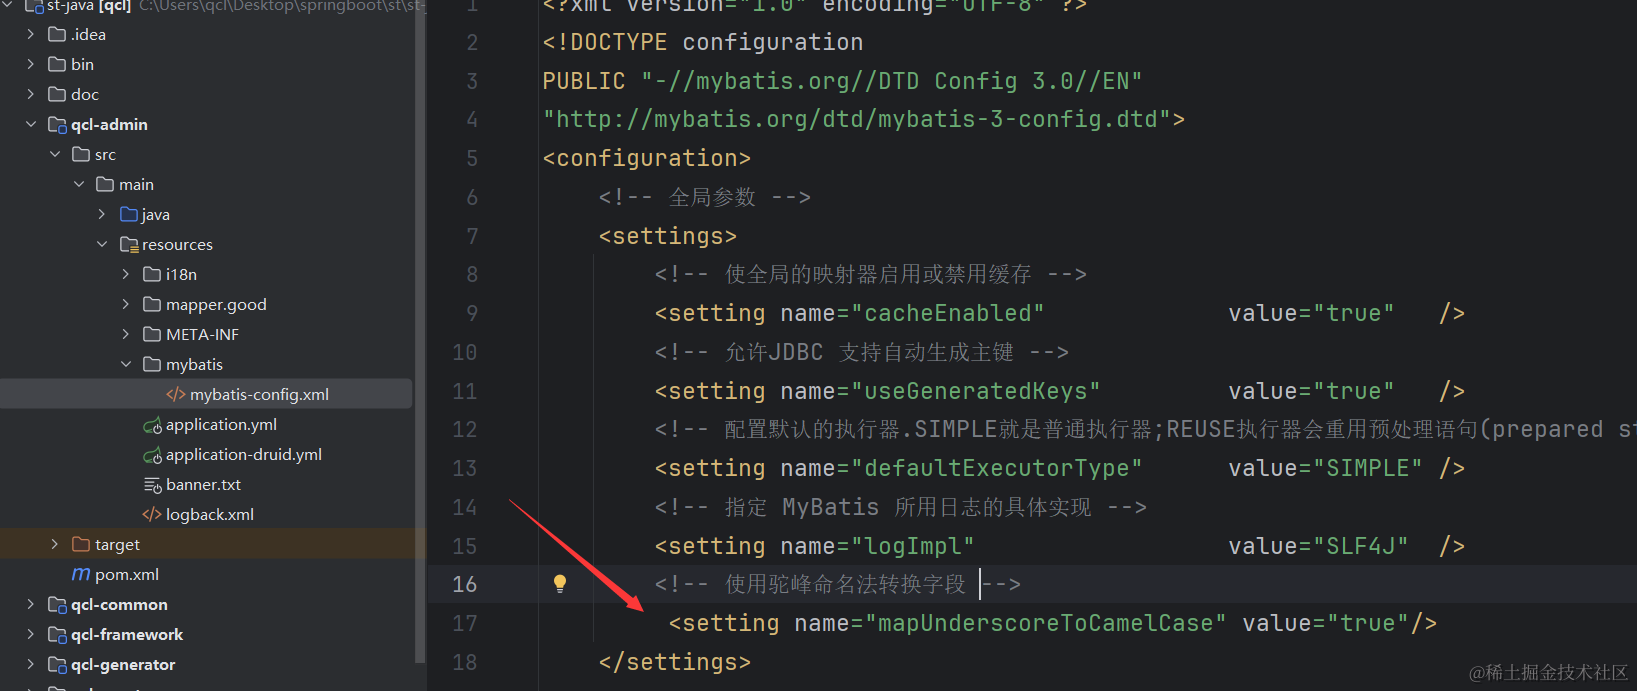This screenshot has width=1637, height=691.
Task: Expand the qcl-framework module
Action: point(31,635)
